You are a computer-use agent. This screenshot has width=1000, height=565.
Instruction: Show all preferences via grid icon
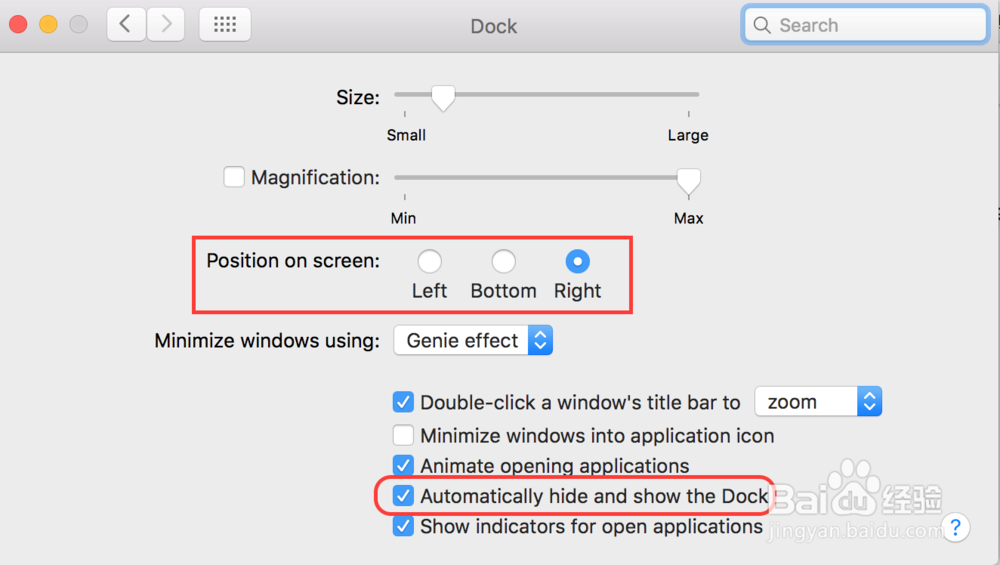pyautogui.click(x=224, y=24)
